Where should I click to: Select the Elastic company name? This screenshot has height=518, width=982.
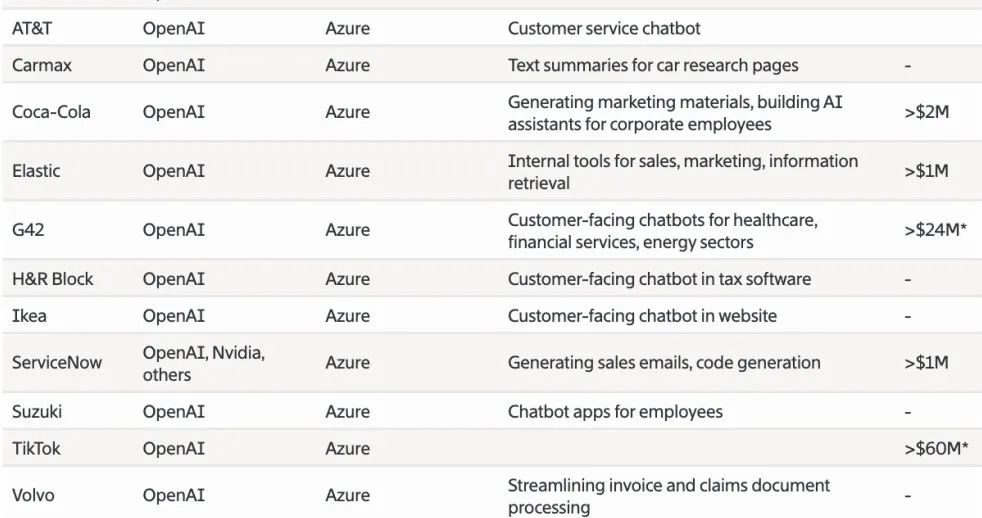pyautogui.click(x=36, y=171)
